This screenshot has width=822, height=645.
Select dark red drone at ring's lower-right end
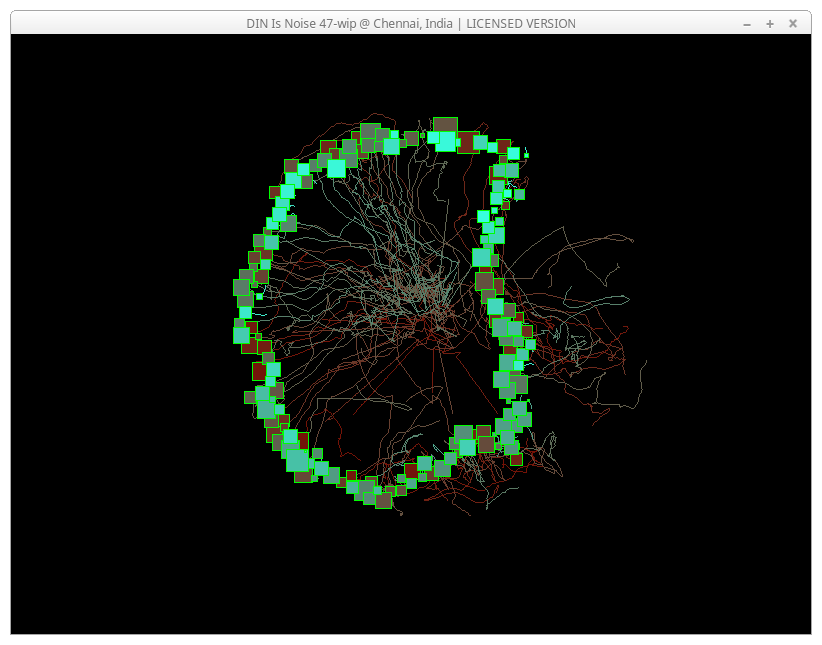(516, 459)
